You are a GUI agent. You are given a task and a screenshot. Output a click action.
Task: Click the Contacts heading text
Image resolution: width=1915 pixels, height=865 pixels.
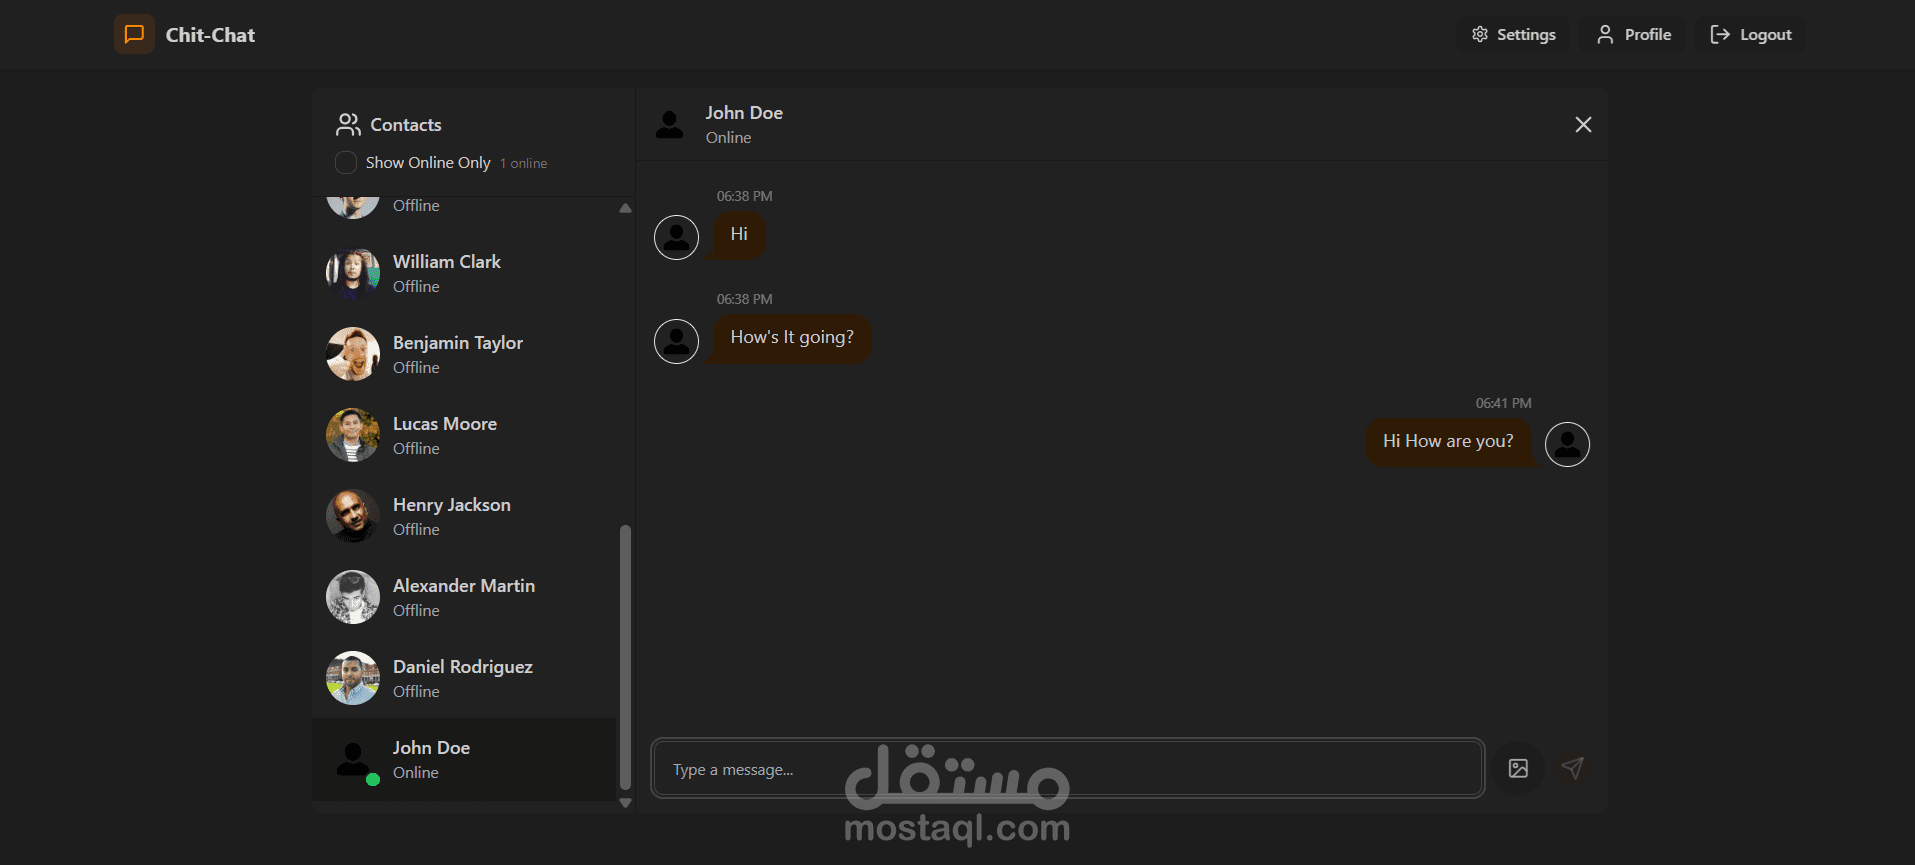(406, 125)
